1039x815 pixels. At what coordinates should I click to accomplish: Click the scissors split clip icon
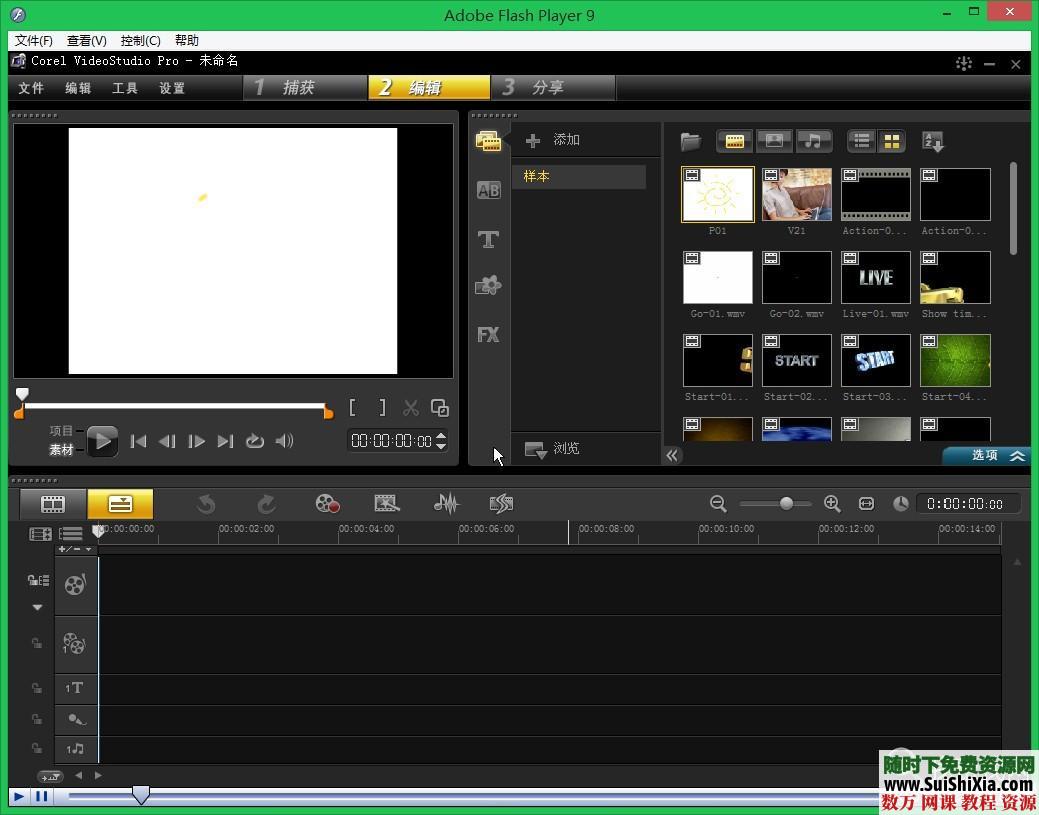pos(410,408)
